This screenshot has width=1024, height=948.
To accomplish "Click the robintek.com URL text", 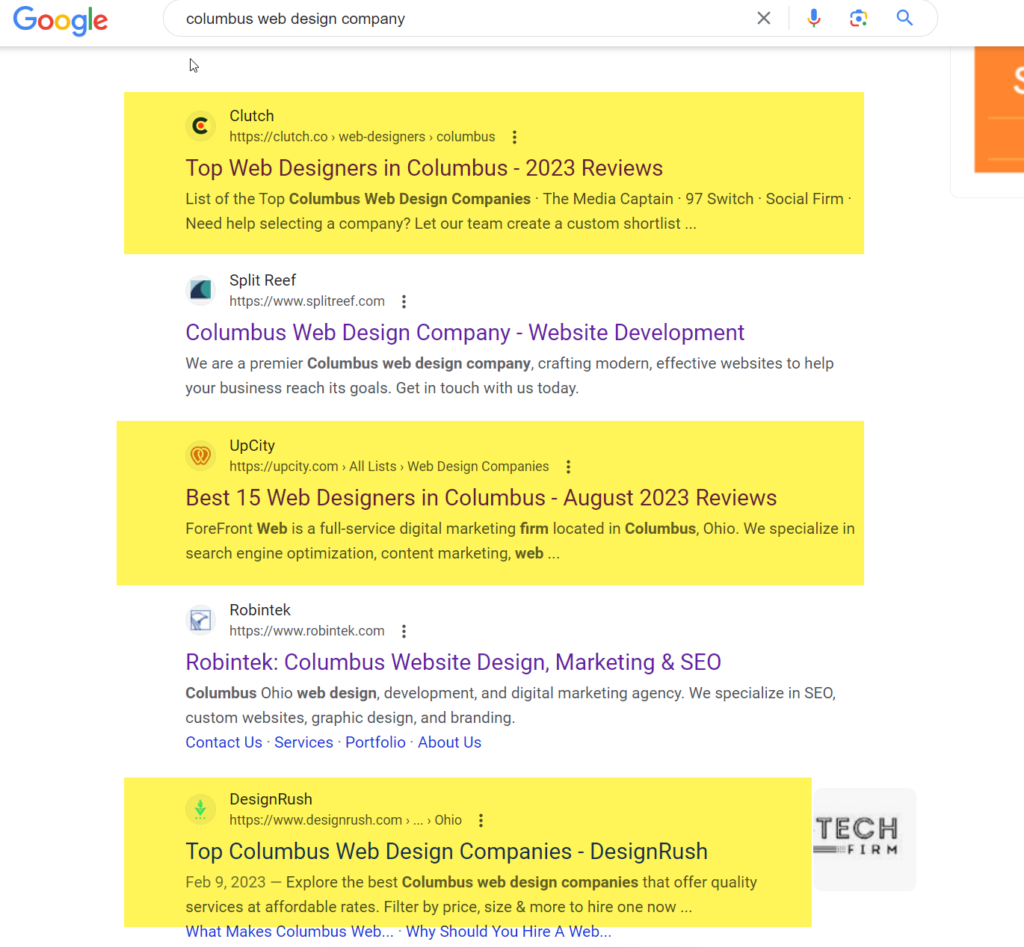I will (307, 631).
